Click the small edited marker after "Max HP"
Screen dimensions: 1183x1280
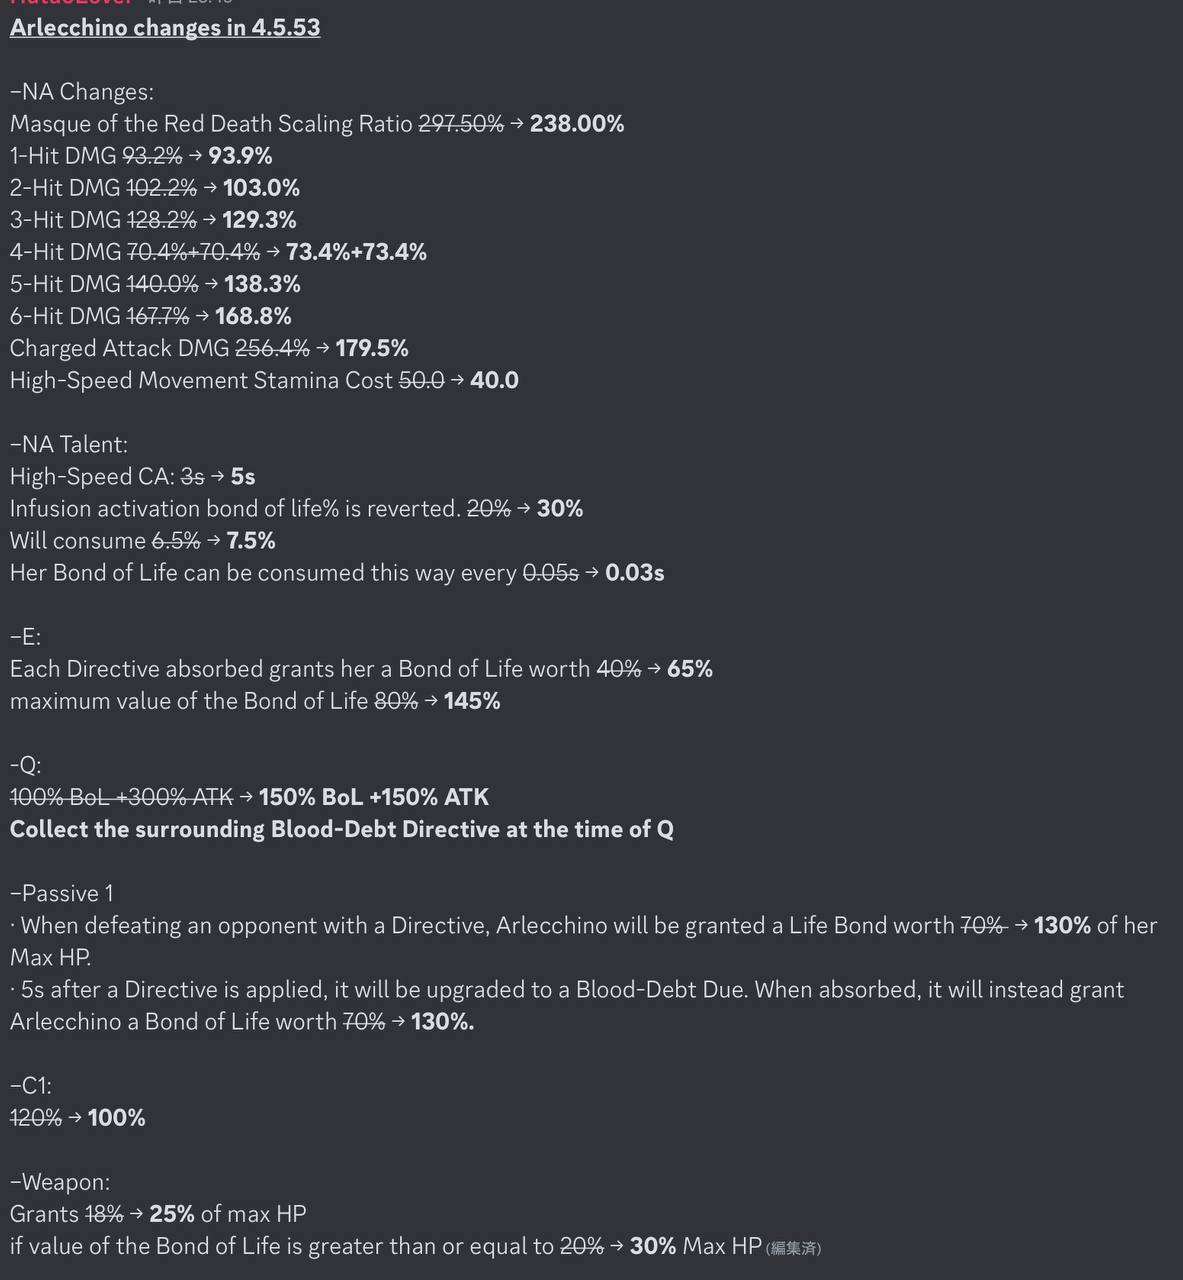click(793, 1248)
